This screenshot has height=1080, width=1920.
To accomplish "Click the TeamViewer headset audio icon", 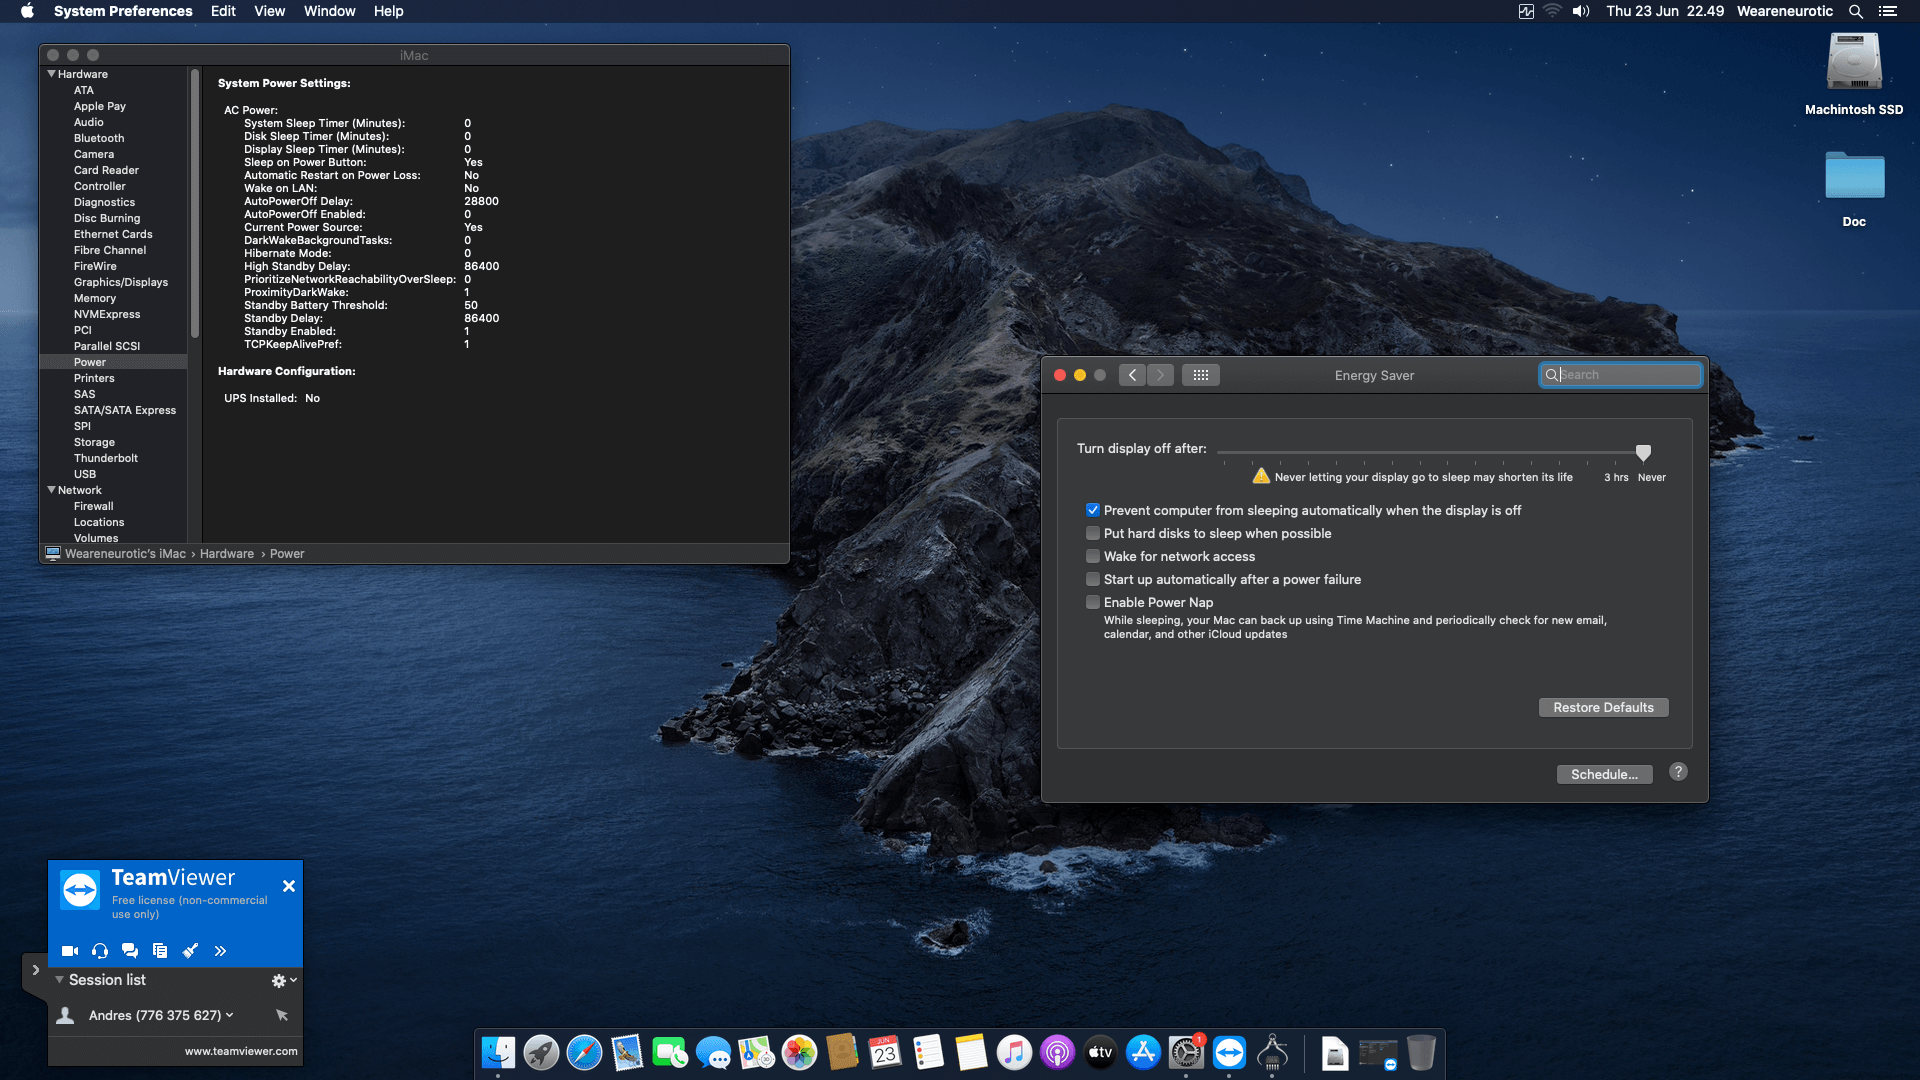I will (x=100, y=951).
